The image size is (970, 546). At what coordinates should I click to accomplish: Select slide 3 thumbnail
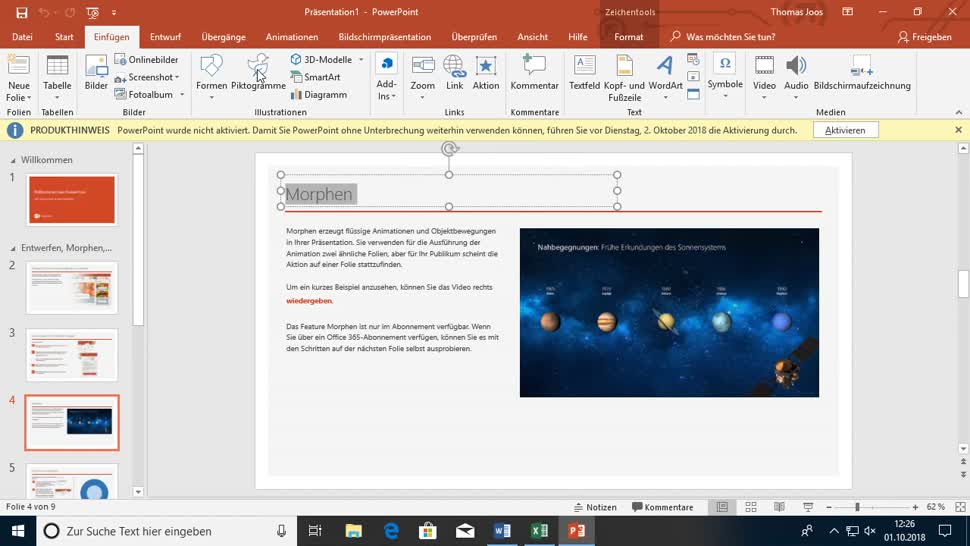pyautogui.click(x=72, y=355)
